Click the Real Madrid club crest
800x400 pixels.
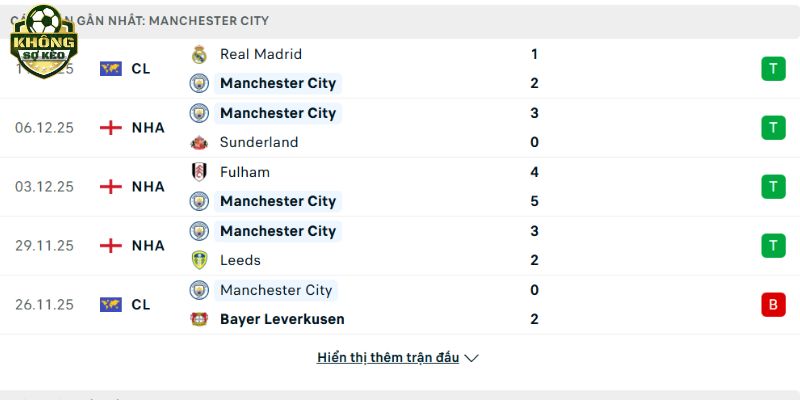199,54
